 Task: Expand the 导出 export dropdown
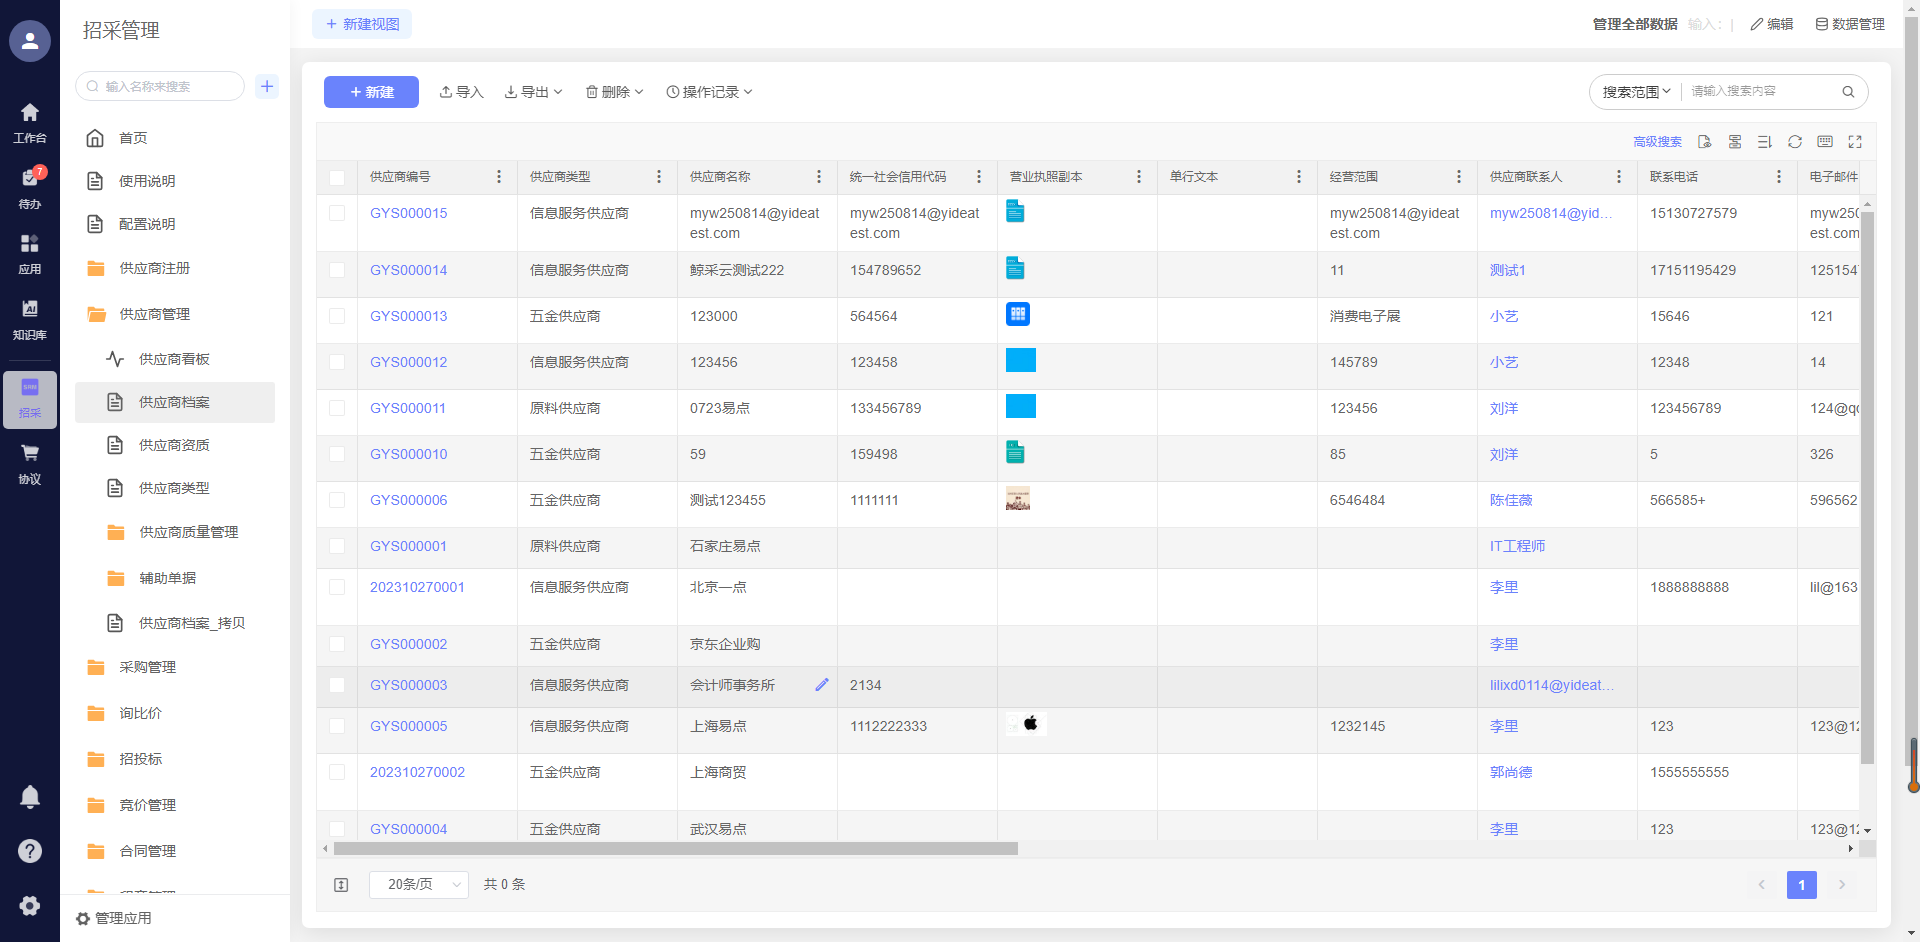click(x=534, y=92)
